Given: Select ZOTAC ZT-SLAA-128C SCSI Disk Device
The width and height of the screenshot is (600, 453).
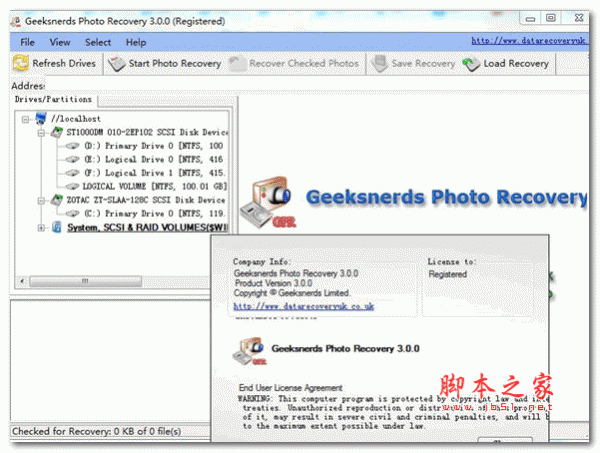Looking at the screenshot, I should click(x=146, y=200).
